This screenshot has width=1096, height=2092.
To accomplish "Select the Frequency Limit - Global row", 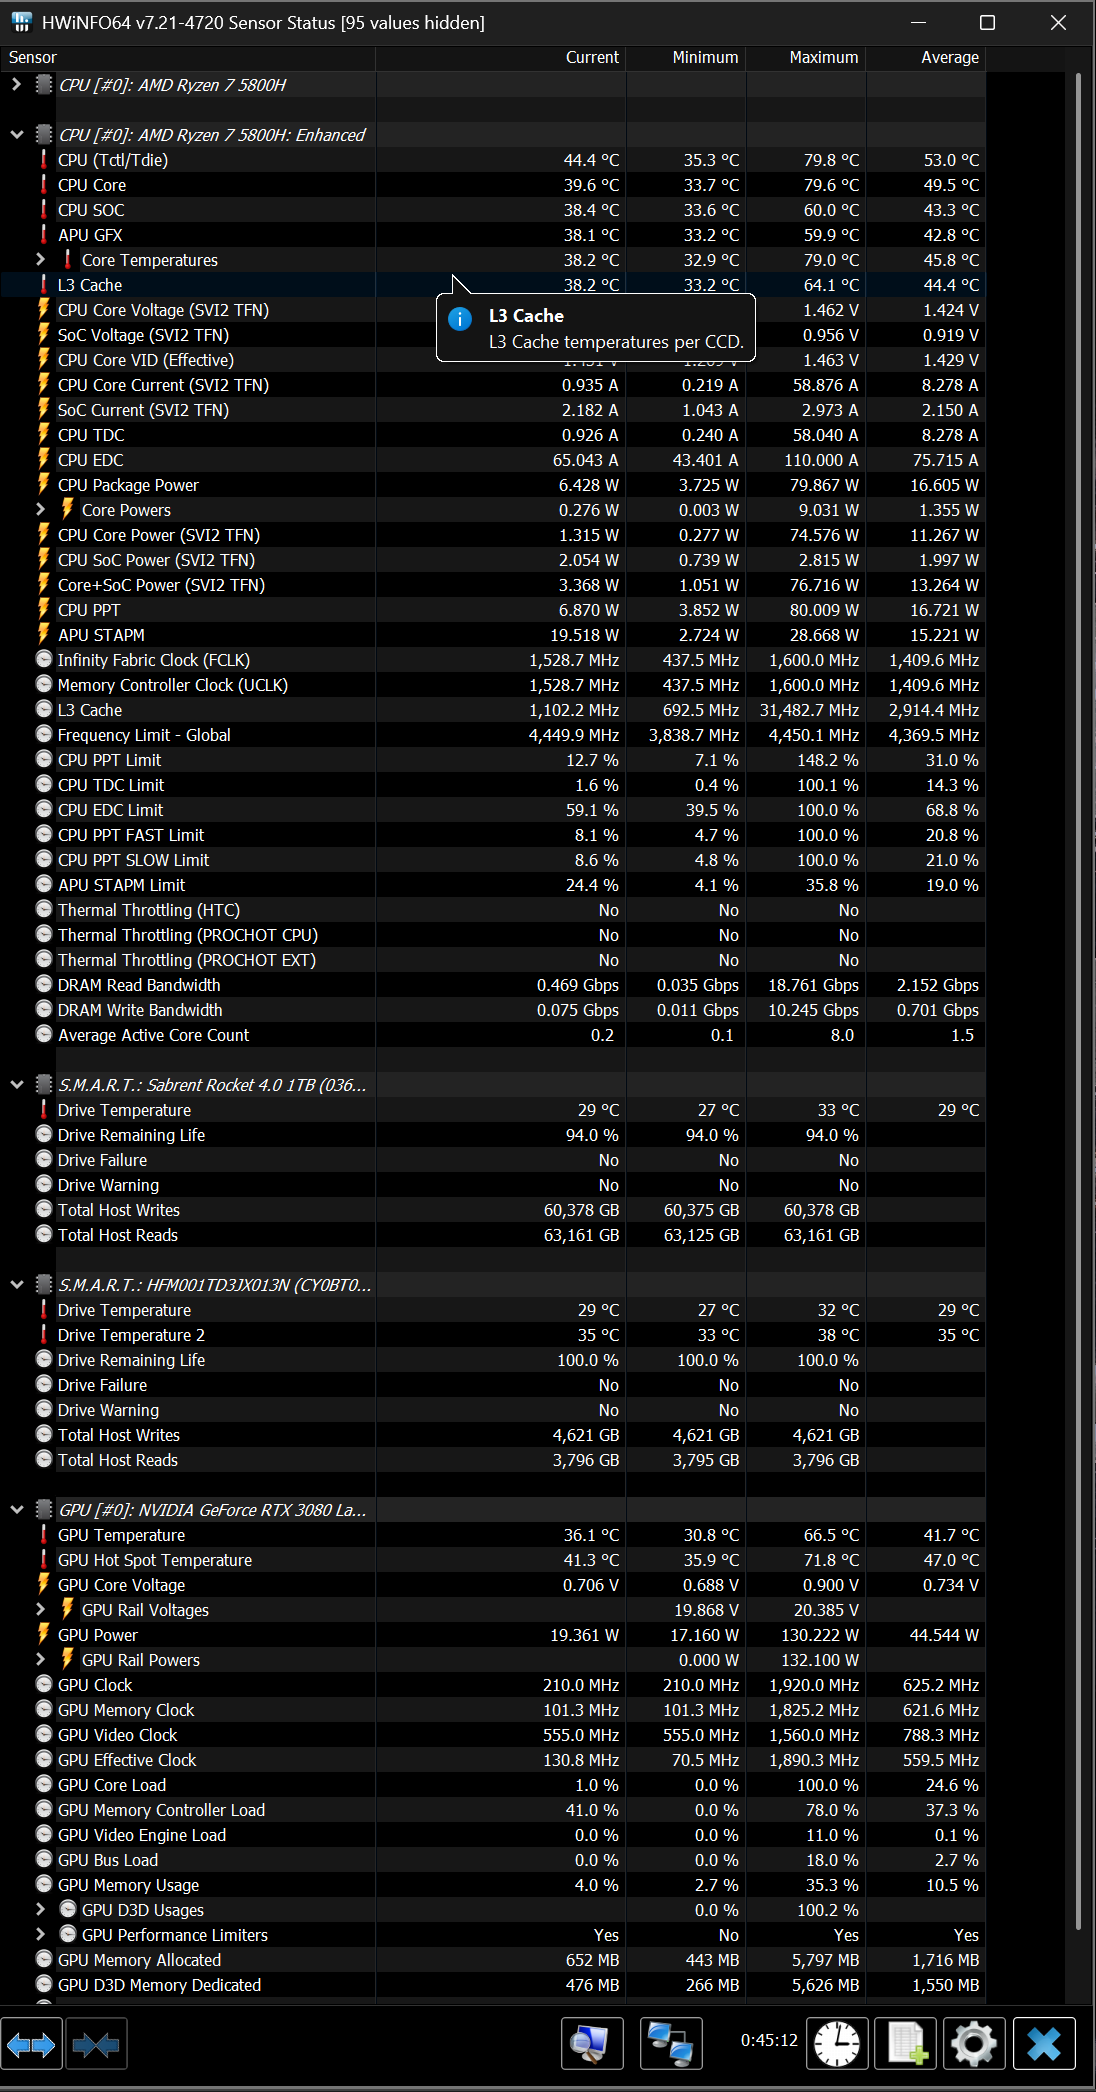I will pos(493,735).
